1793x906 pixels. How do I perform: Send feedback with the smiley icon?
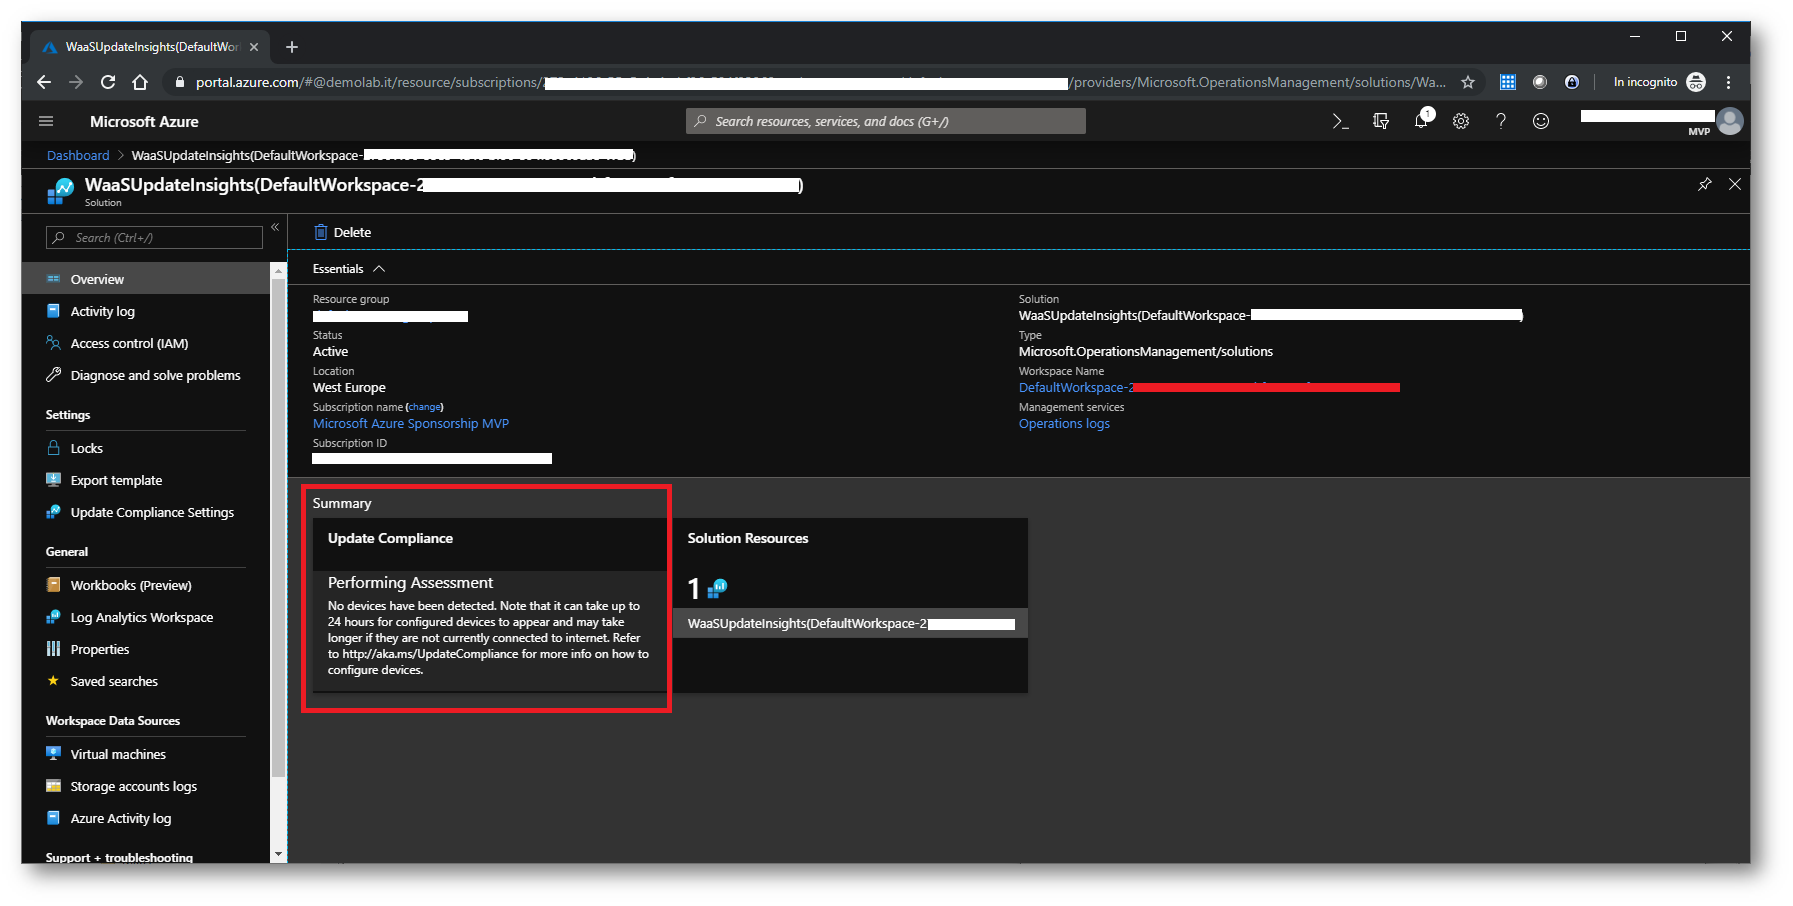pyautogui.click(x=1541, y=121)
